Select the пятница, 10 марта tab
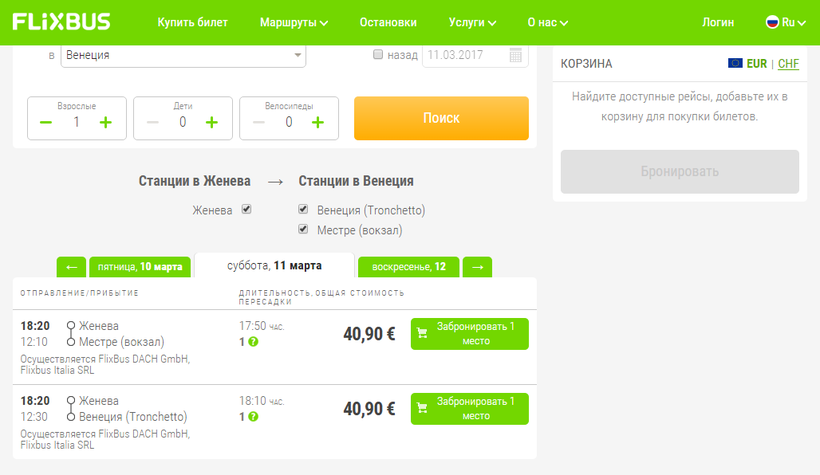This screenshot has width=820, height=475. [x=139, y=267]
